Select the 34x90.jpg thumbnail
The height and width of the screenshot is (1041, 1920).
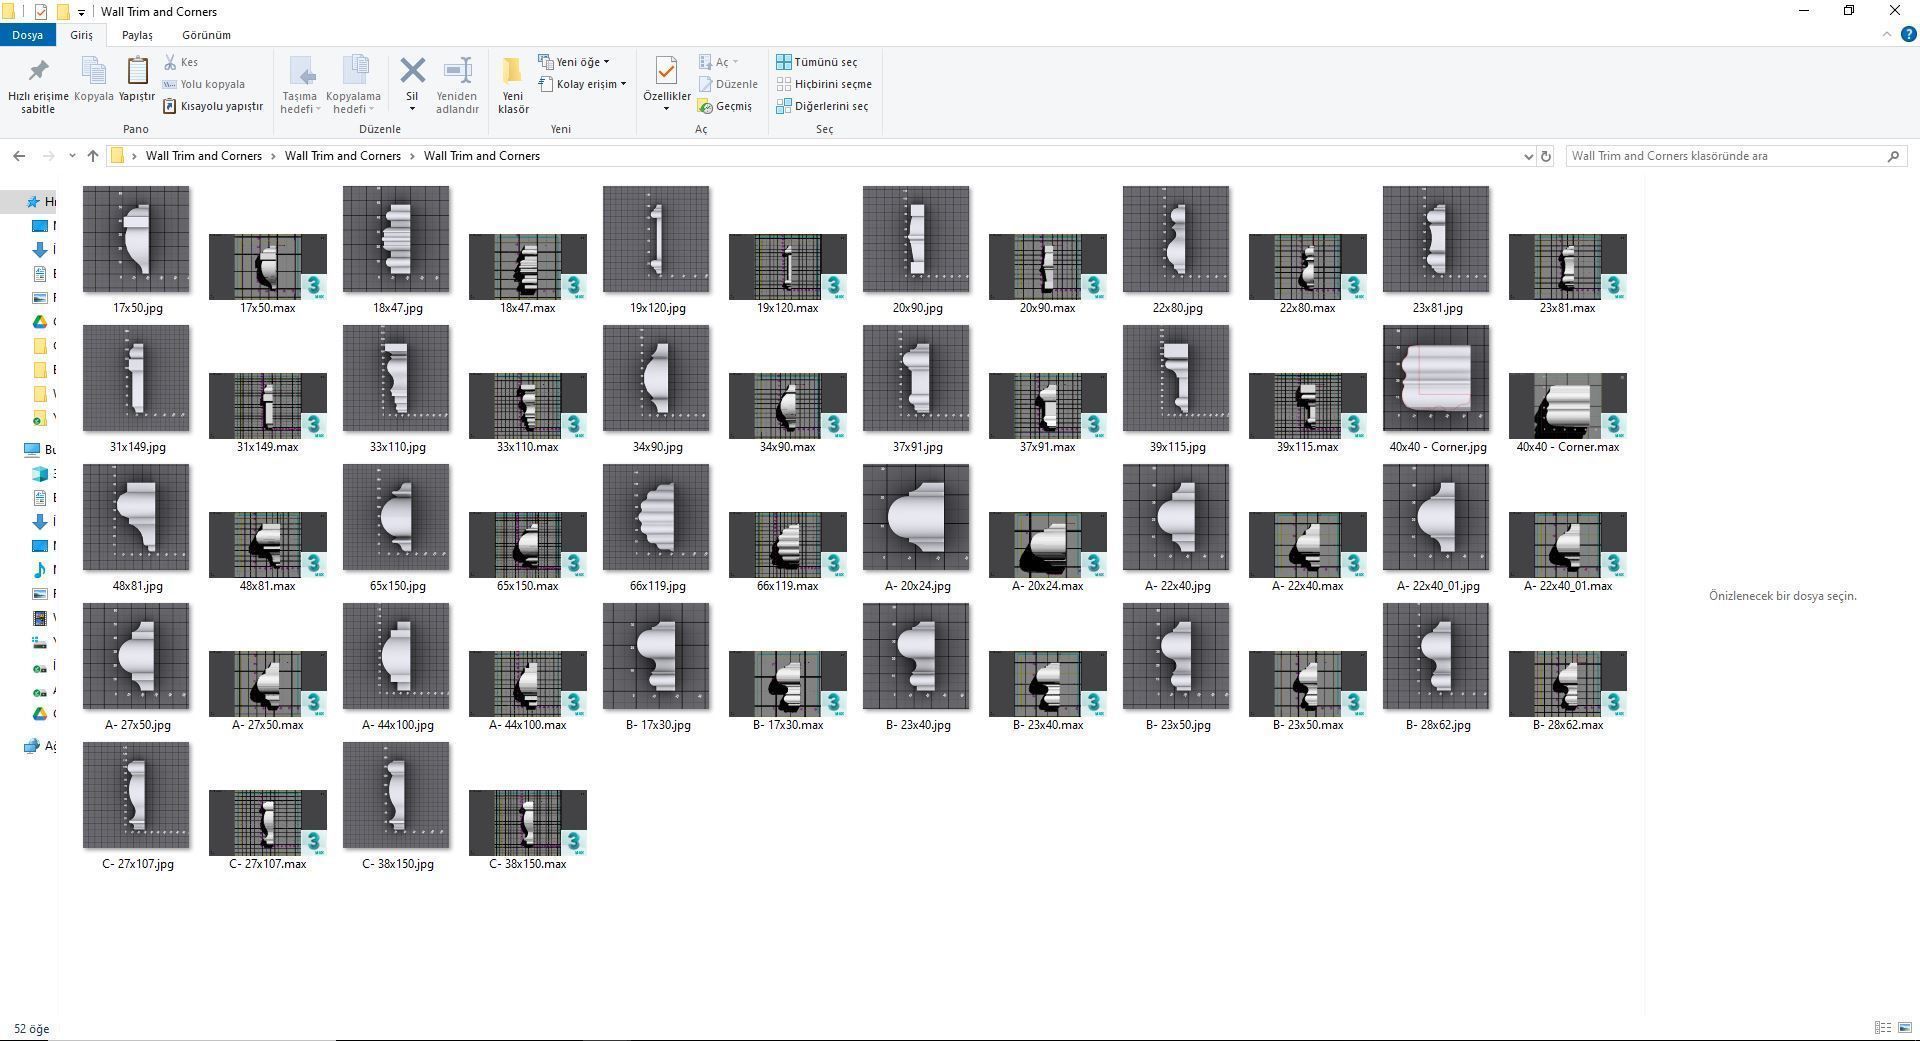coord(656,378)
